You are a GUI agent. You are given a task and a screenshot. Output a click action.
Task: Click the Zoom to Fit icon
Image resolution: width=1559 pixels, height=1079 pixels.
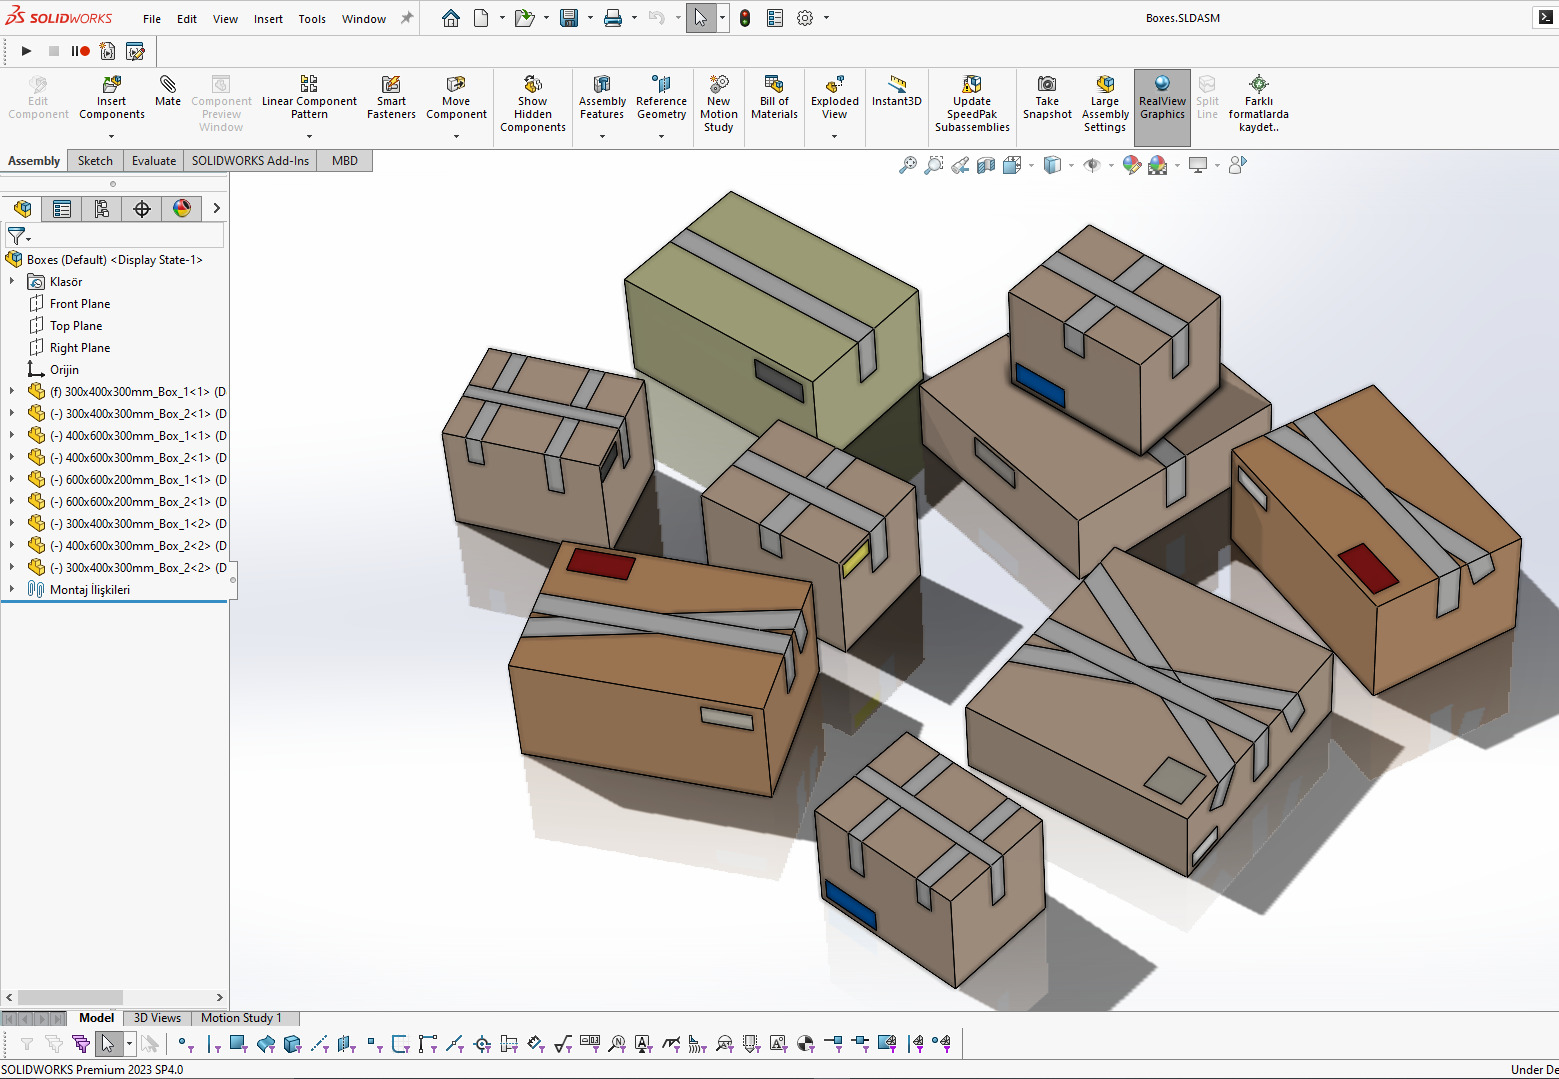tap(907, 165)
